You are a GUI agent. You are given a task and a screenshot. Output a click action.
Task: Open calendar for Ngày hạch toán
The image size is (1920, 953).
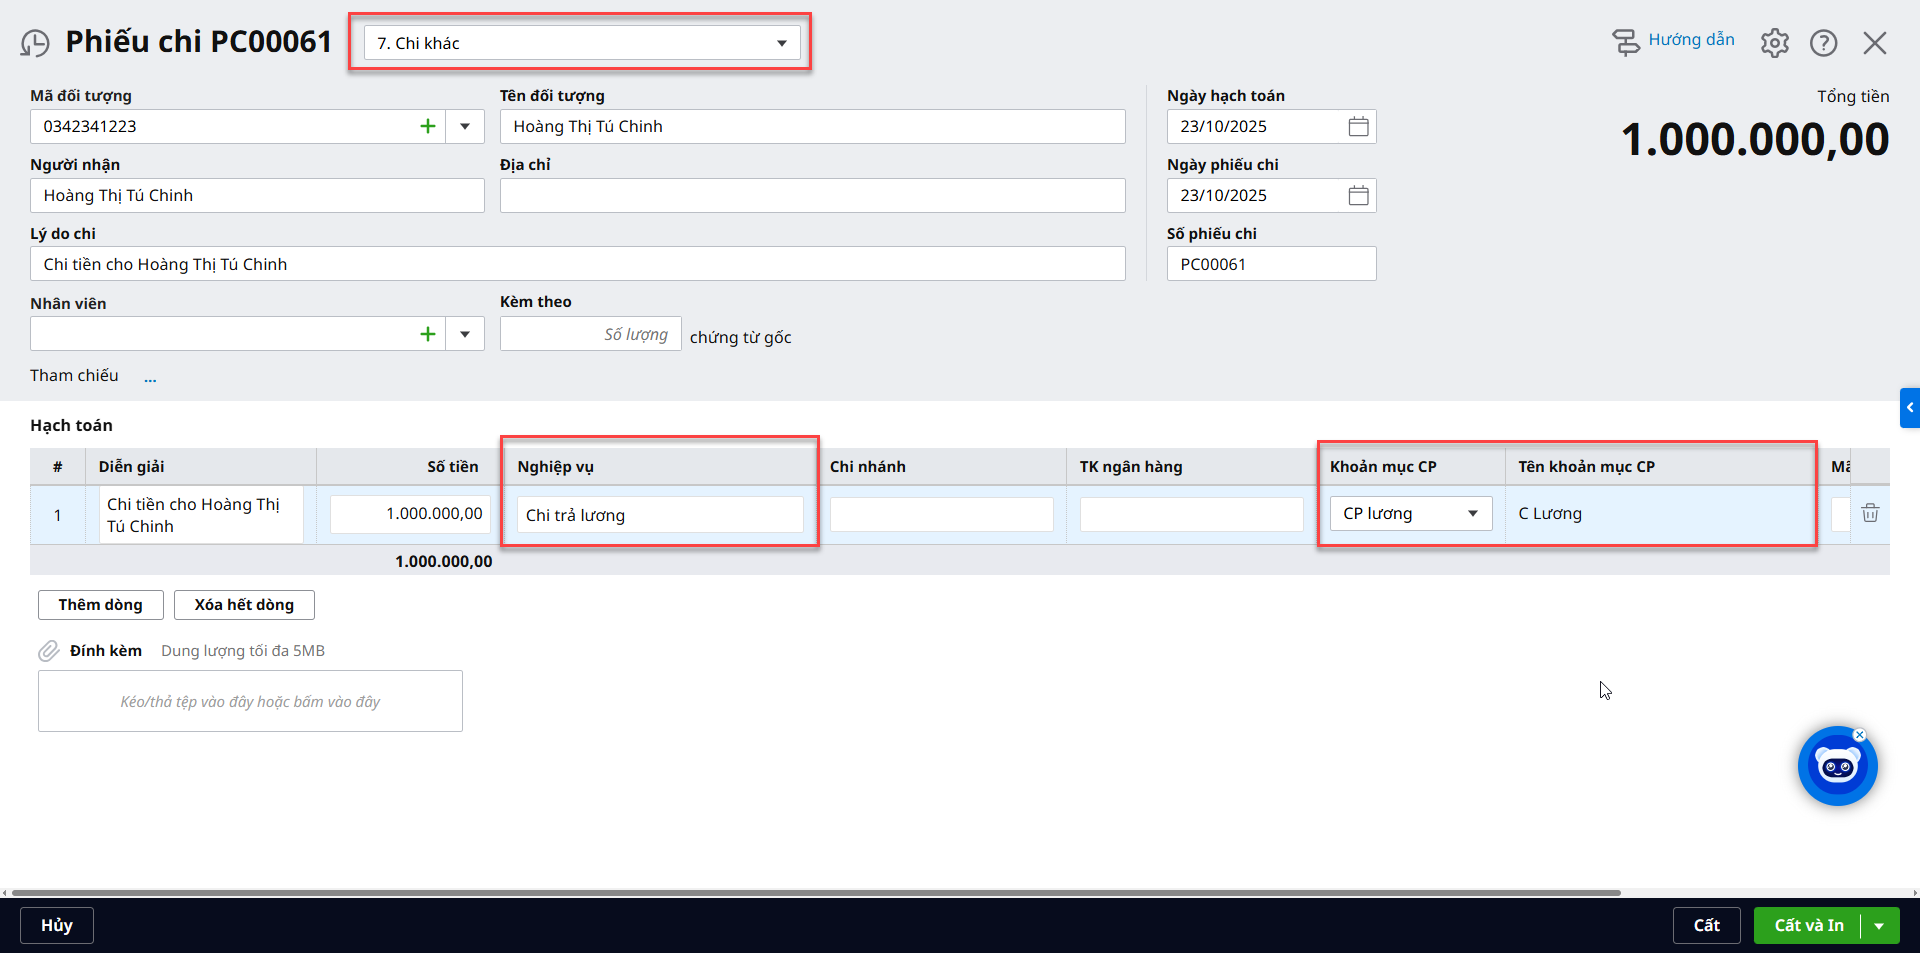(x=1358, y=127)
